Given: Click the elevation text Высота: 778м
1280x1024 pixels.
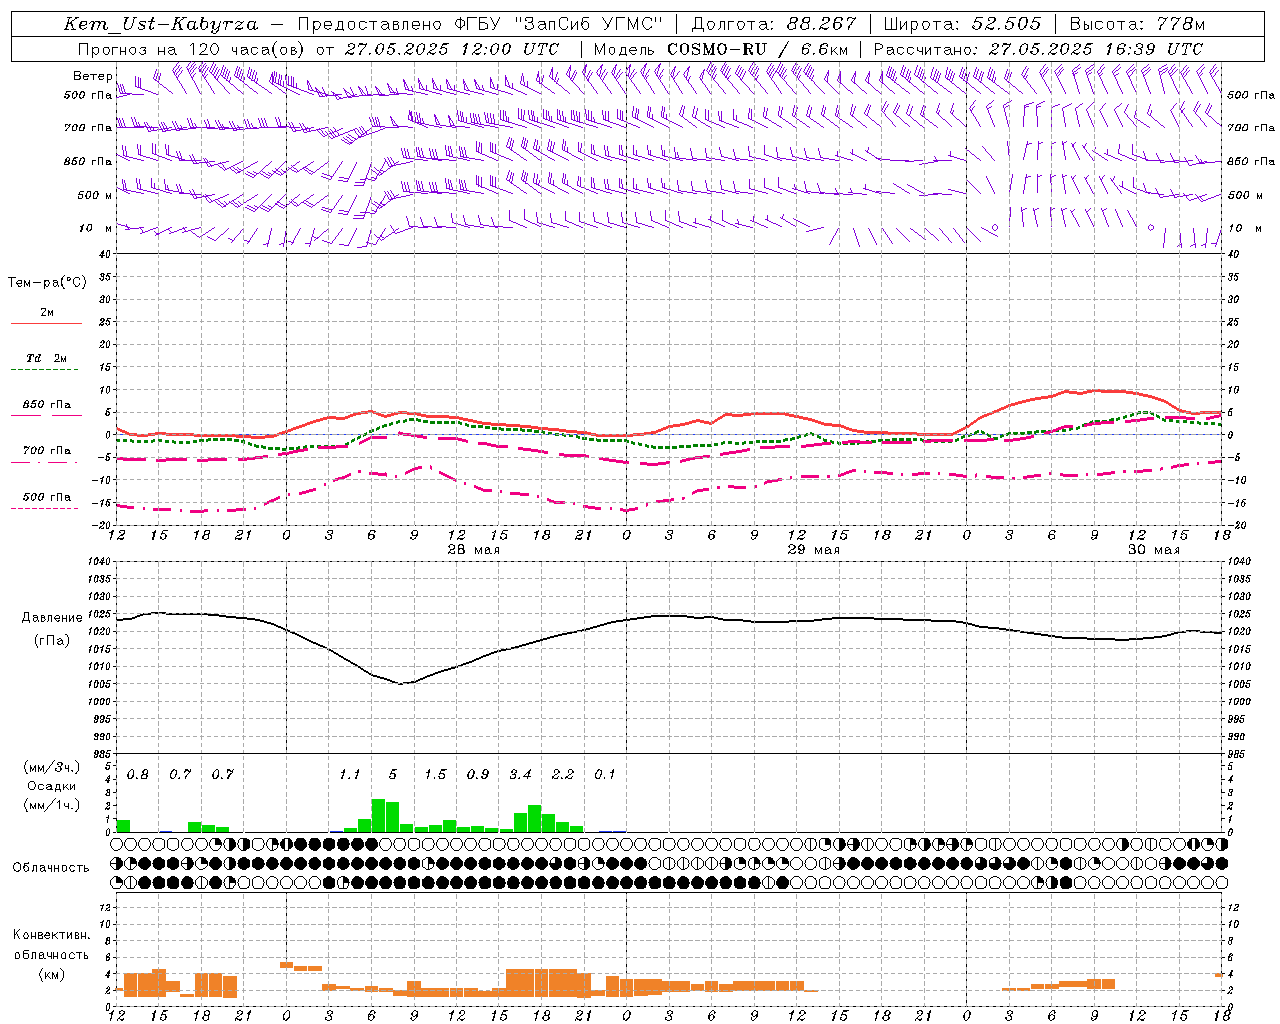Looking at the screenshot, I should [1137, 24].
